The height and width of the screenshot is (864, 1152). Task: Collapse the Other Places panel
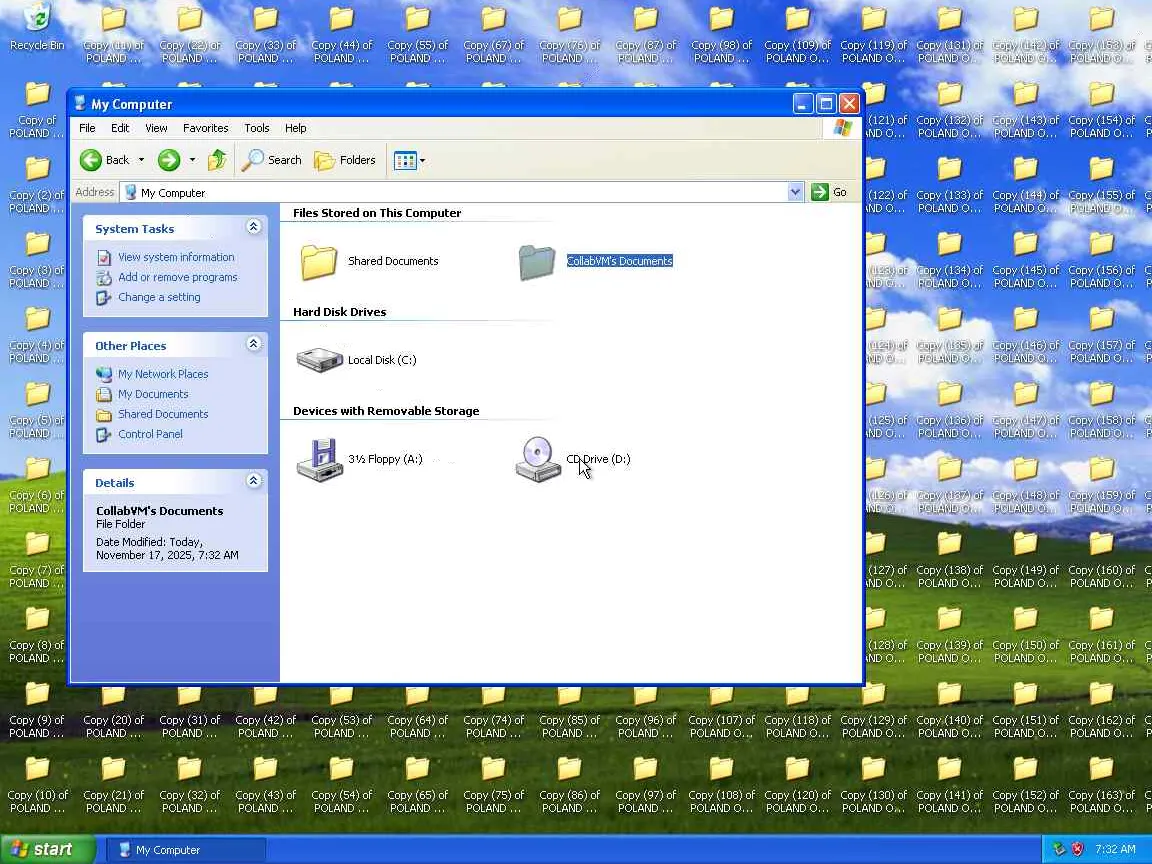pyautogui.click(x=253, y=344)
